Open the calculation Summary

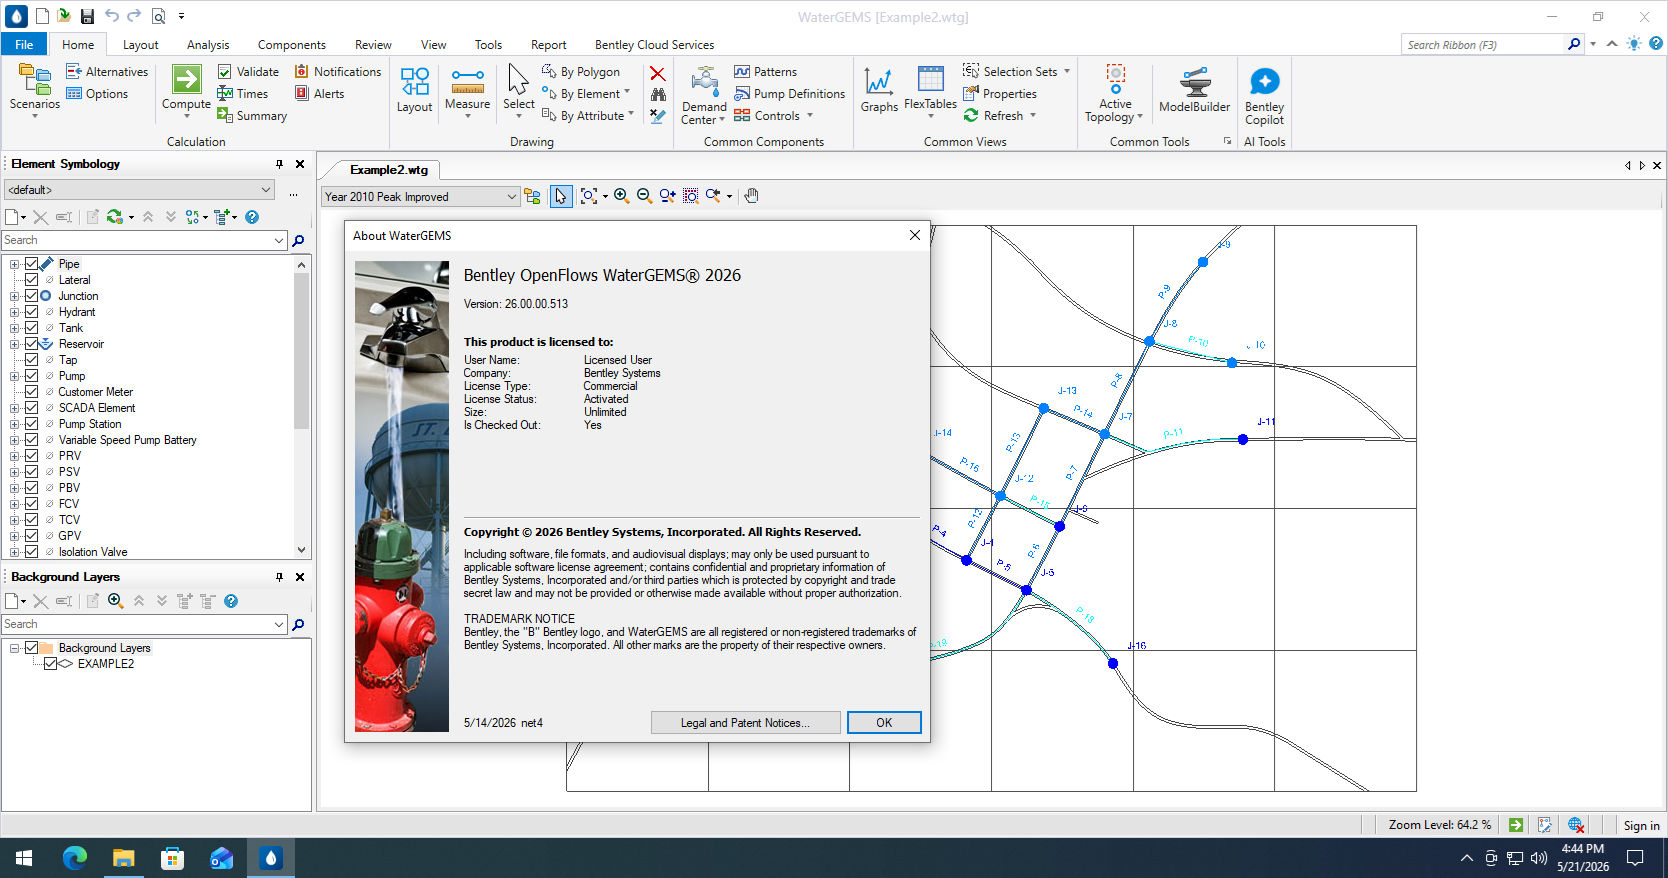[x=252, y=116]
